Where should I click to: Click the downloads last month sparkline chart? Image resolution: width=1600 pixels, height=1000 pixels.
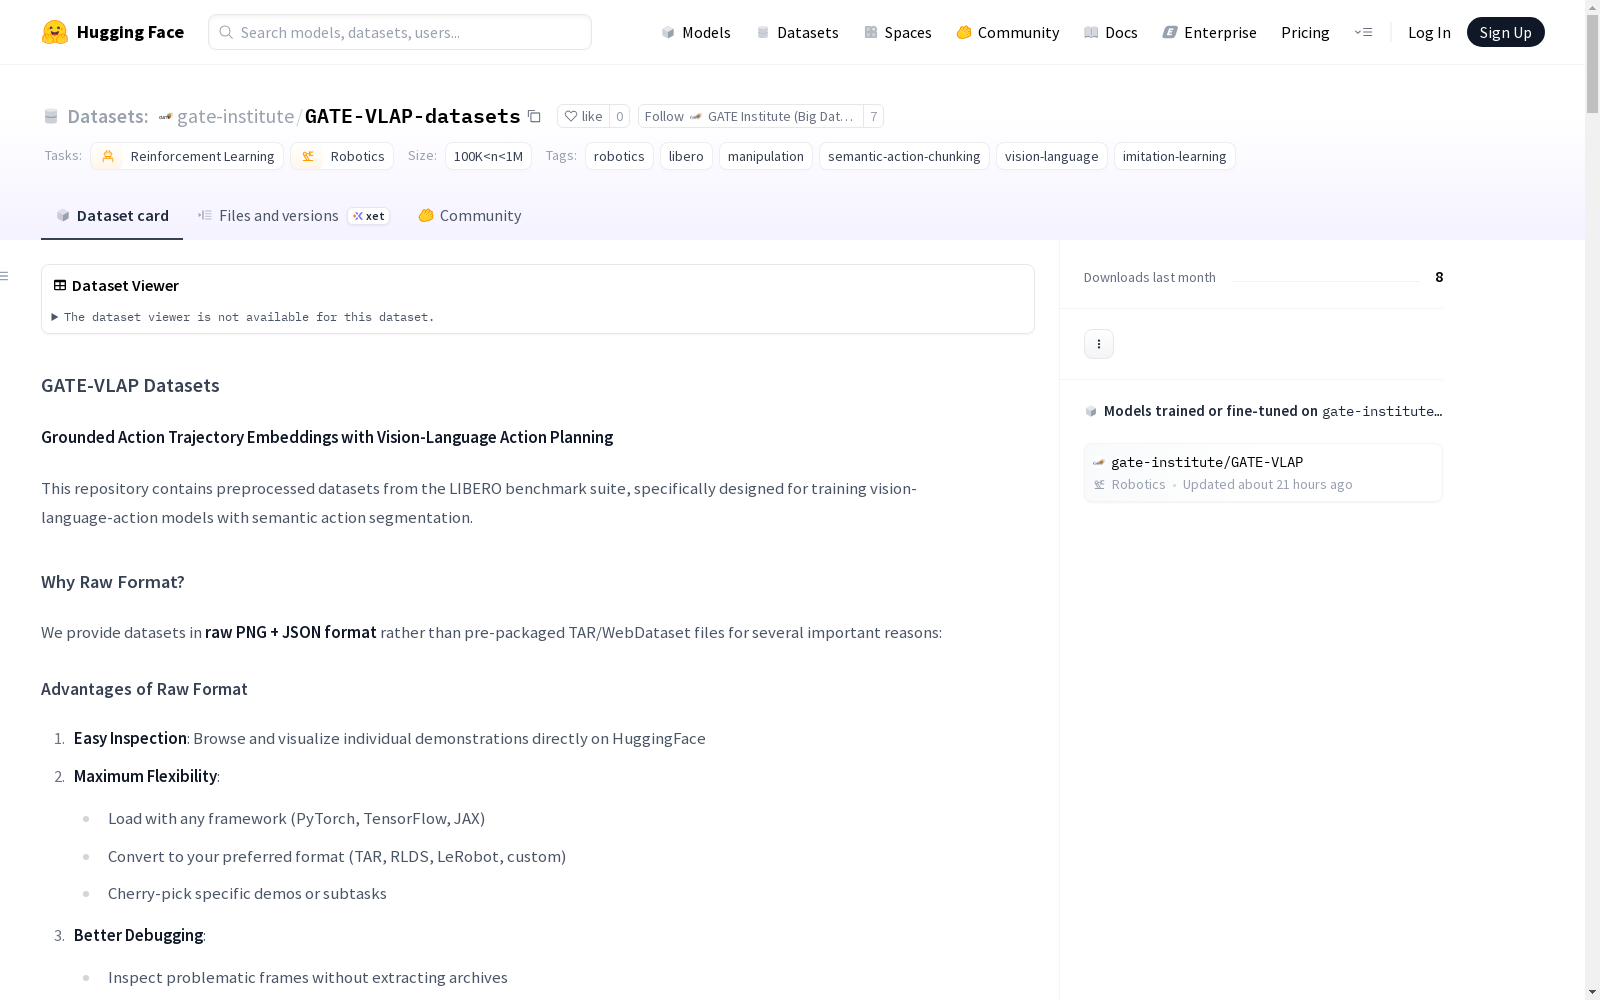click(1325, 278)
